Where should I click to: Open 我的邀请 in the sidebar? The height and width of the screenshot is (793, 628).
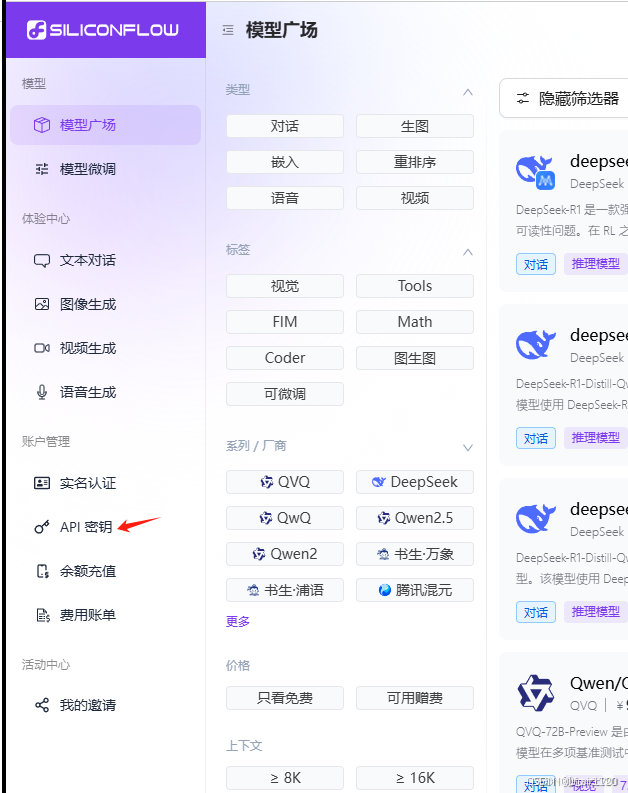[105, 705]
